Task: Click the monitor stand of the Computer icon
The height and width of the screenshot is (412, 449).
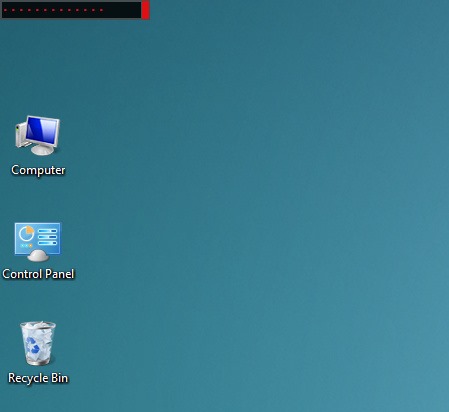Action: 42,149
